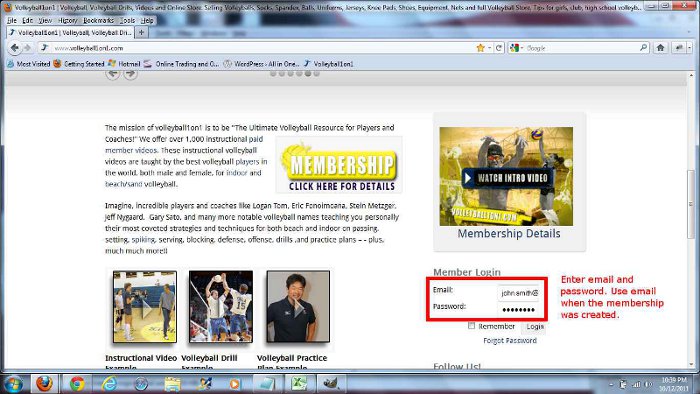Open the Hotmail bookmark

(125, 64)
